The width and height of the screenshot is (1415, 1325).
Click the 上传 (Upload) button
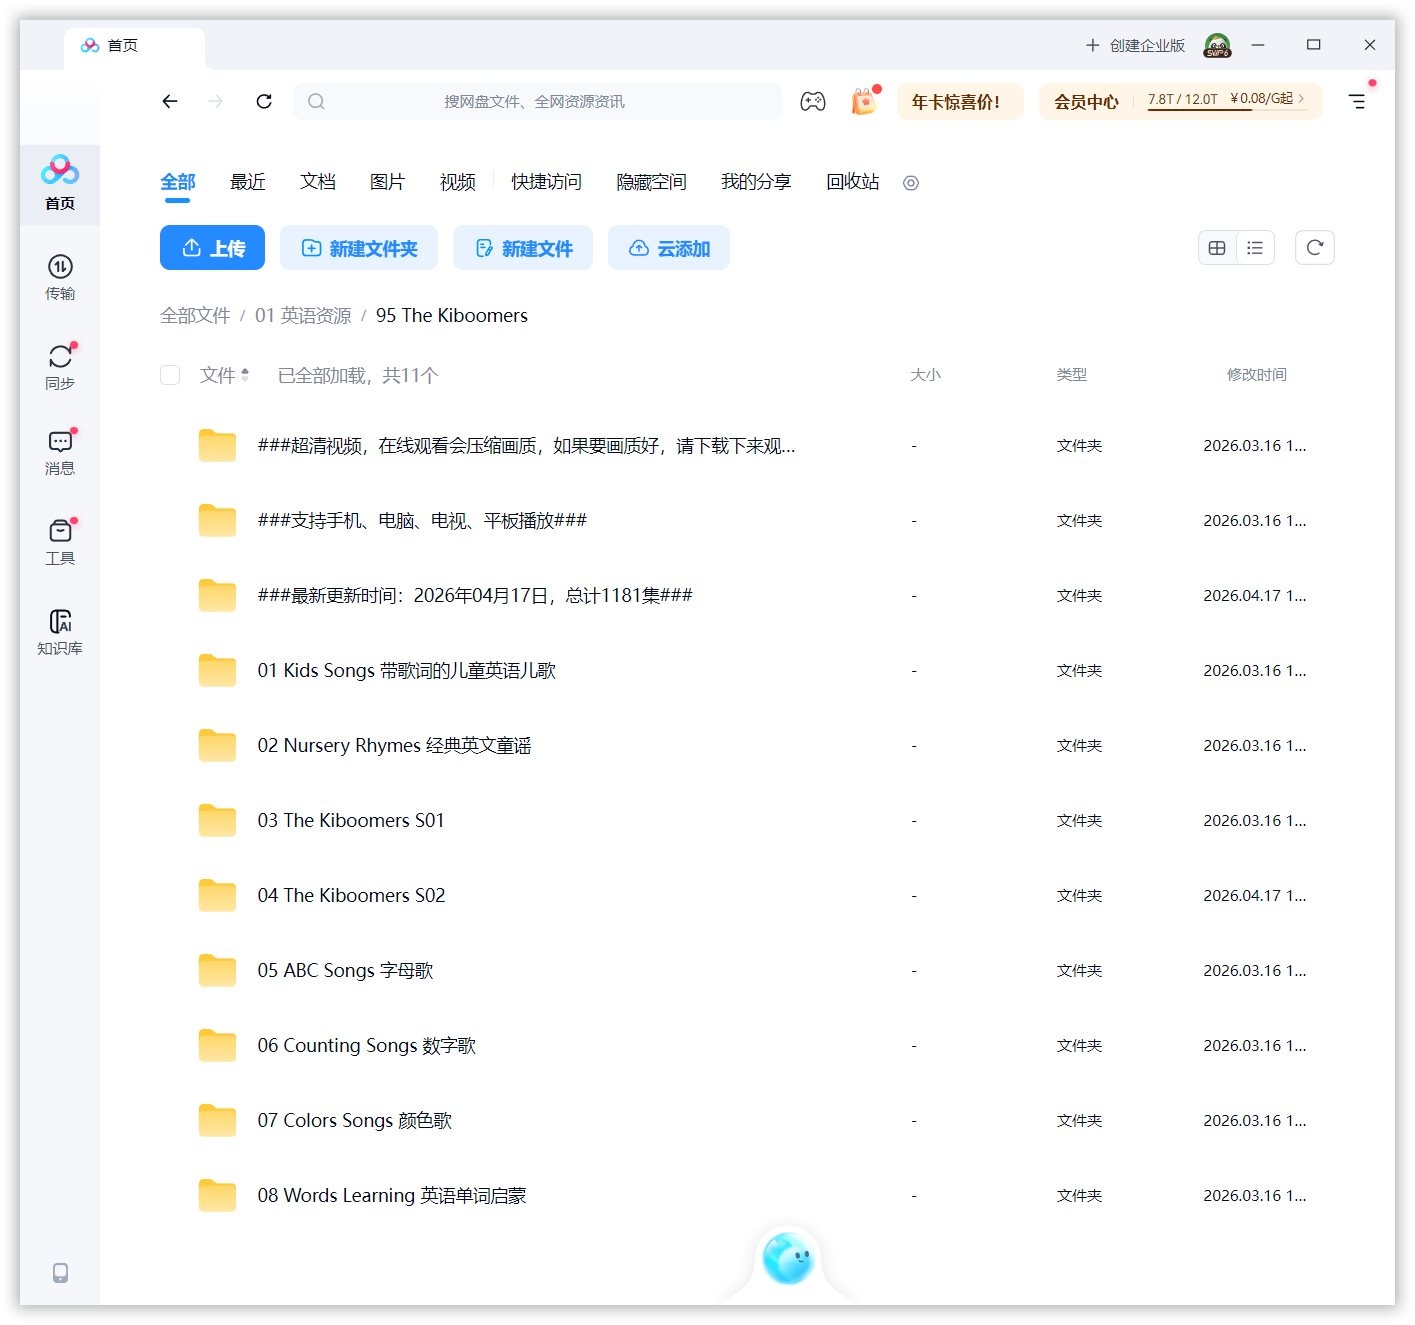pyautogui.click(x=212, y=247)
